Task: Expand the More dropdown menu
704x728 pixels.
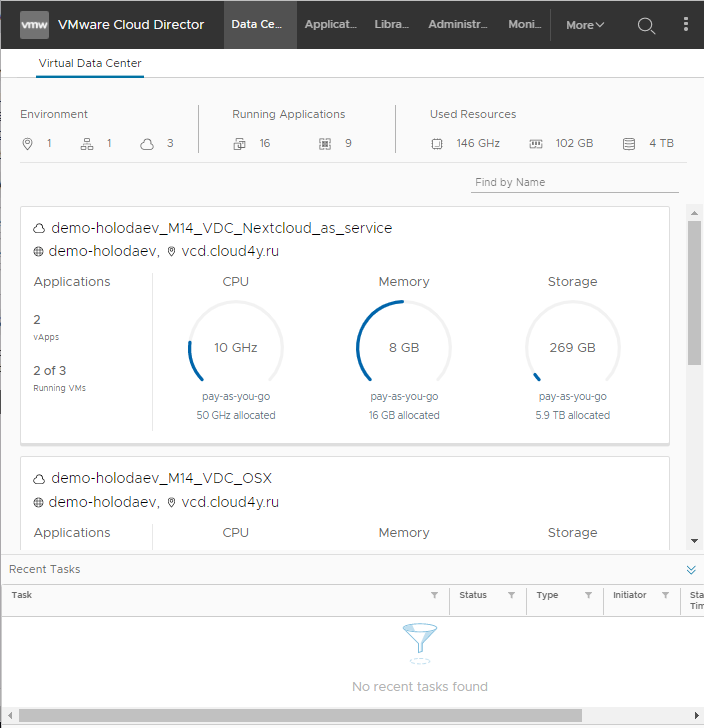Action: (585, 25)
